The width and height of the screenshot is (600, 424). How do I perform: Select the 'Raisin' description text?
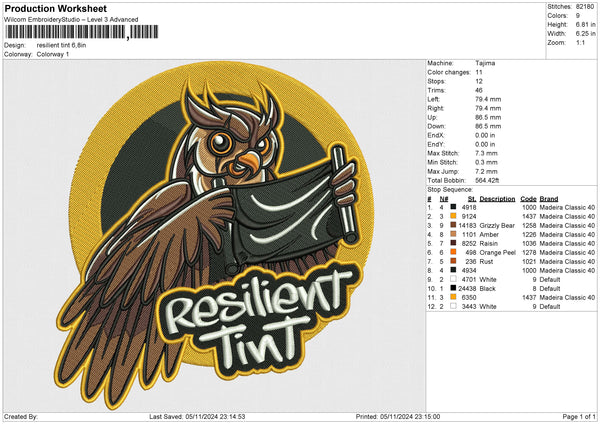coord(489,244)
